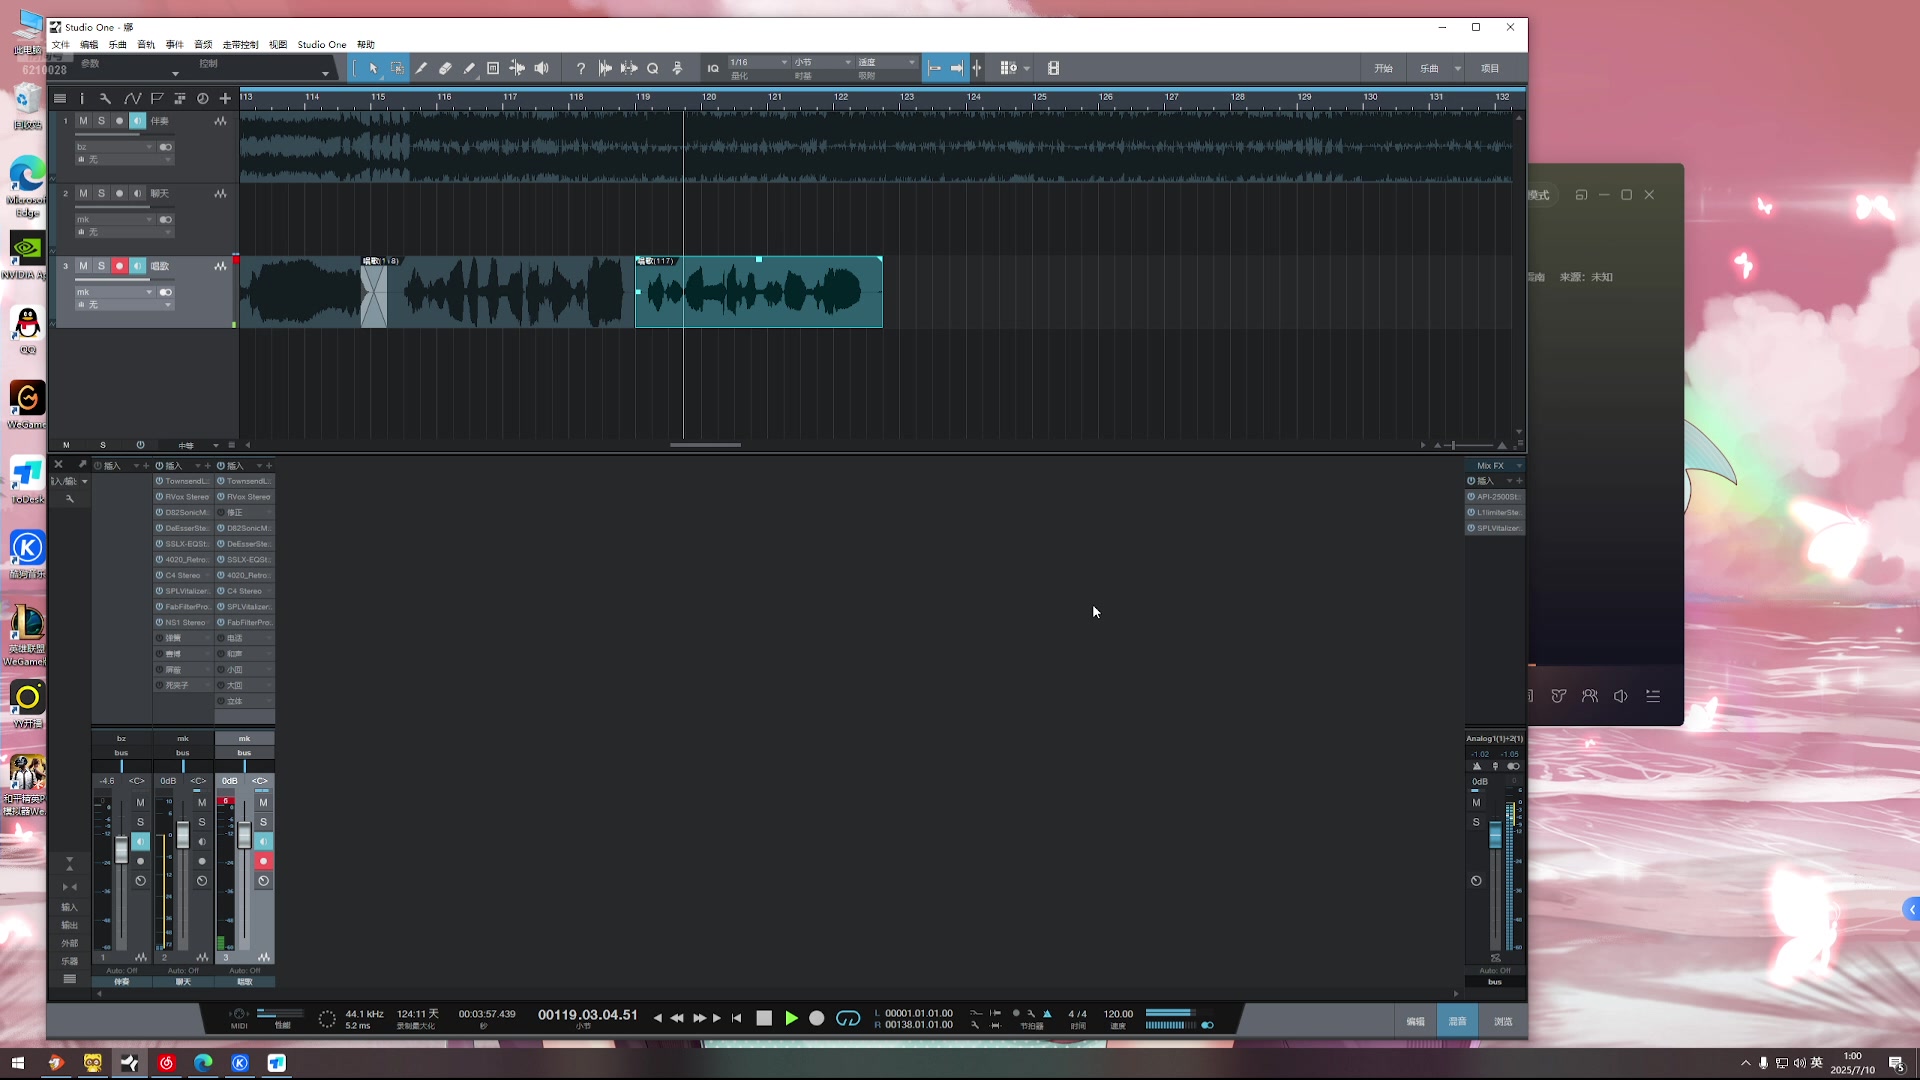Enable the 电话 insert power button
Image resolution: width=1920 pixels, height=1080 pixels.
point(221,638)
